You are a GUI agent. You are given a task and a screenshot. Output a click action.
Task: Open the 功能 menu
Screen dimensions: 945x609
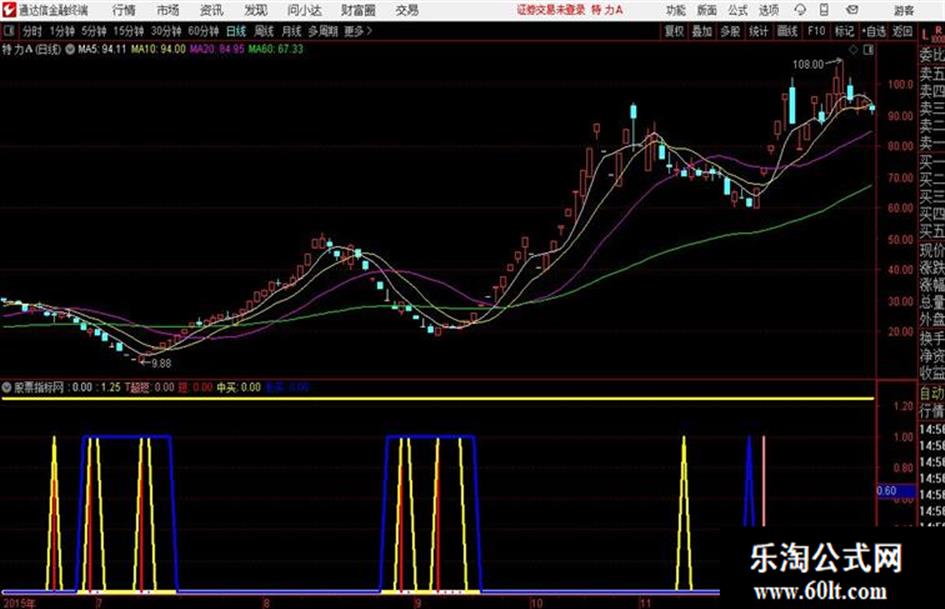click(x=676, y=10)
